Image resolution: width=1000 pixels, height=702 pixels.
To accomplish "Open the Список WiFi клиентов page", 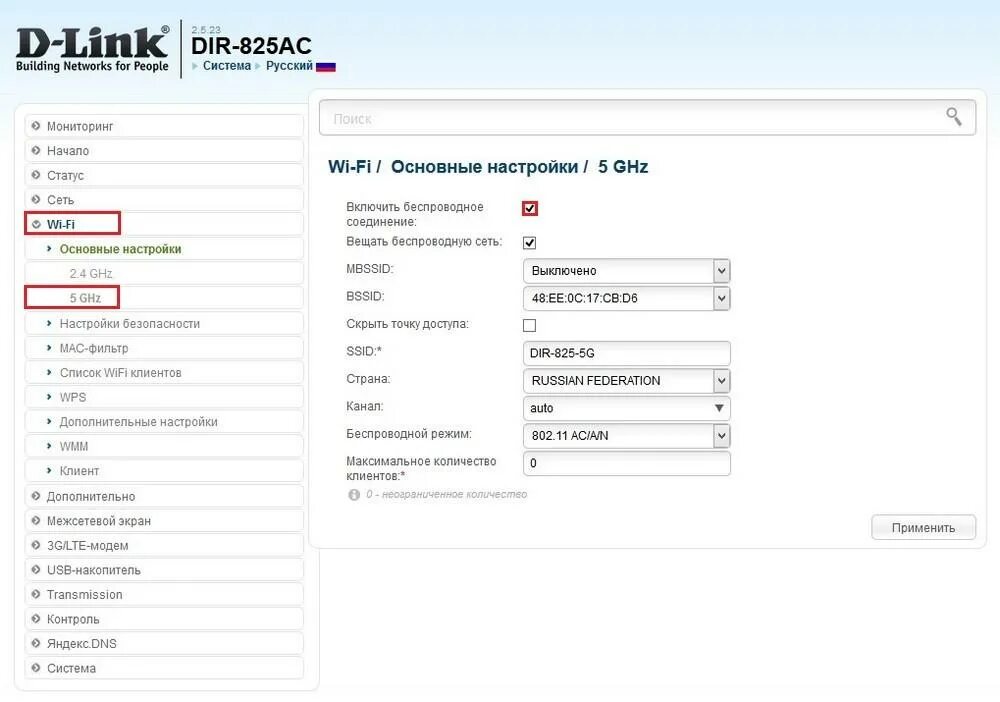I will coord(164,372).
